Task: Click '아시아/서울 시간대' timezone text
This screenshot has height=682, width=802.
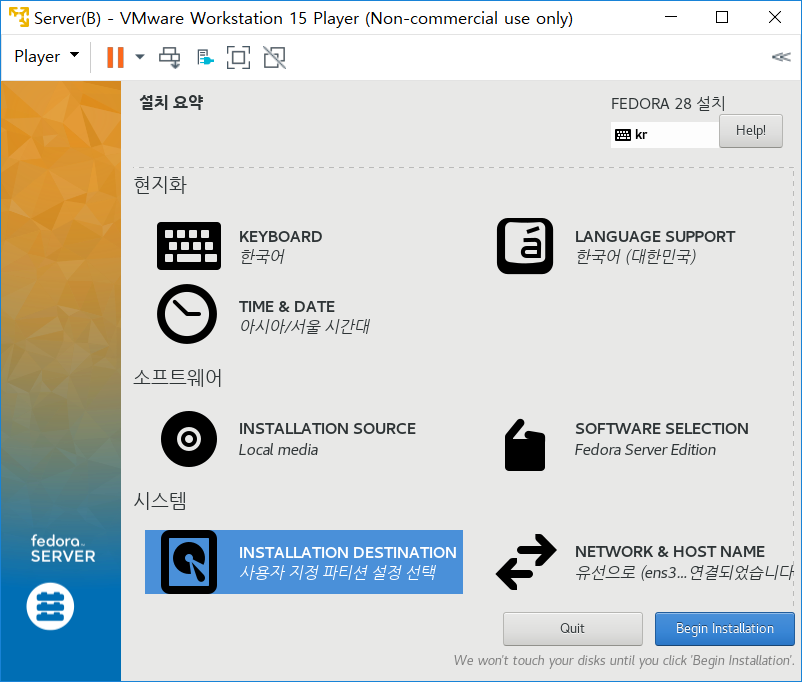Action: pyautogui.click(x=304, y=326)
